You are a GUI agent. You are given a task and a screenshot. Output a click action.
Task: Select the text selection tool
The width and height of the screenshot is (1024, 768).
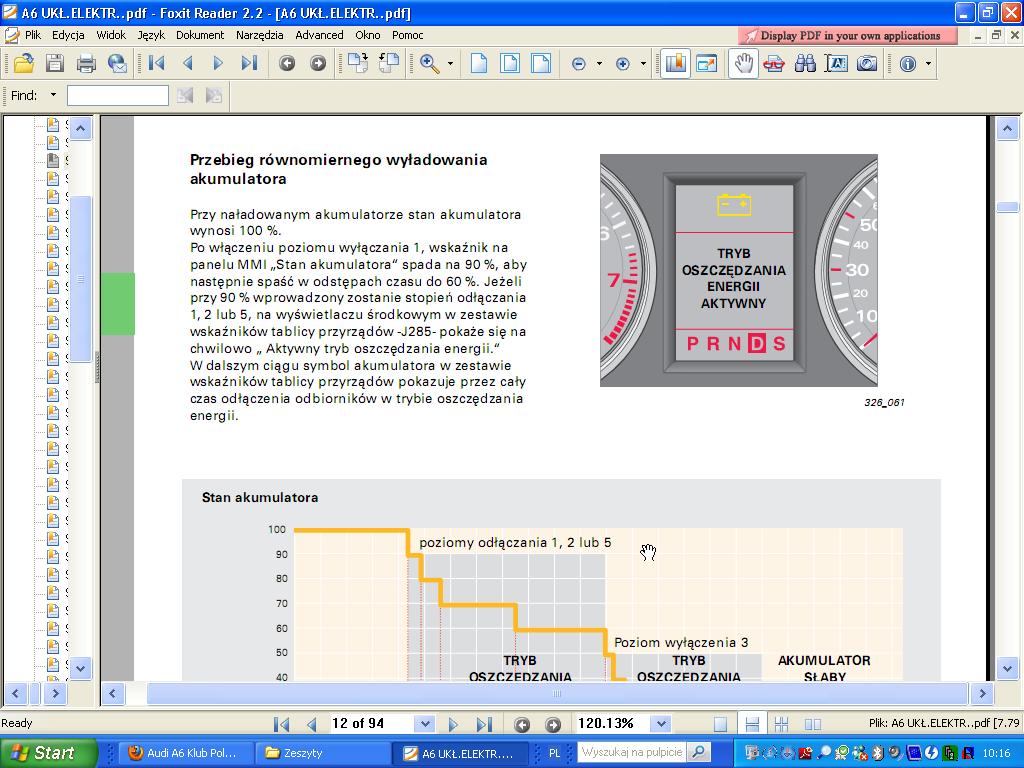[837, 63]
